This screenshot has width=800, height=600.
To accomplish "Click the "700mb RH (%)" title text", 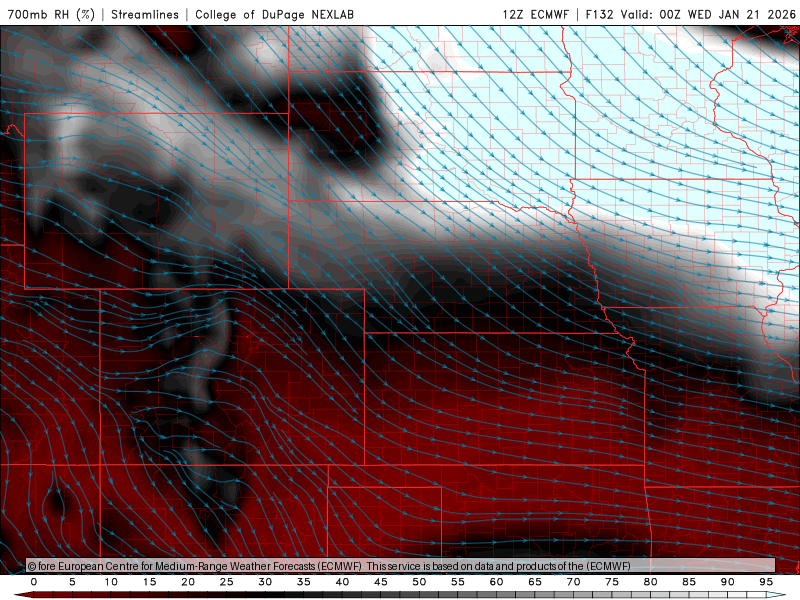I will coord(51,14).
